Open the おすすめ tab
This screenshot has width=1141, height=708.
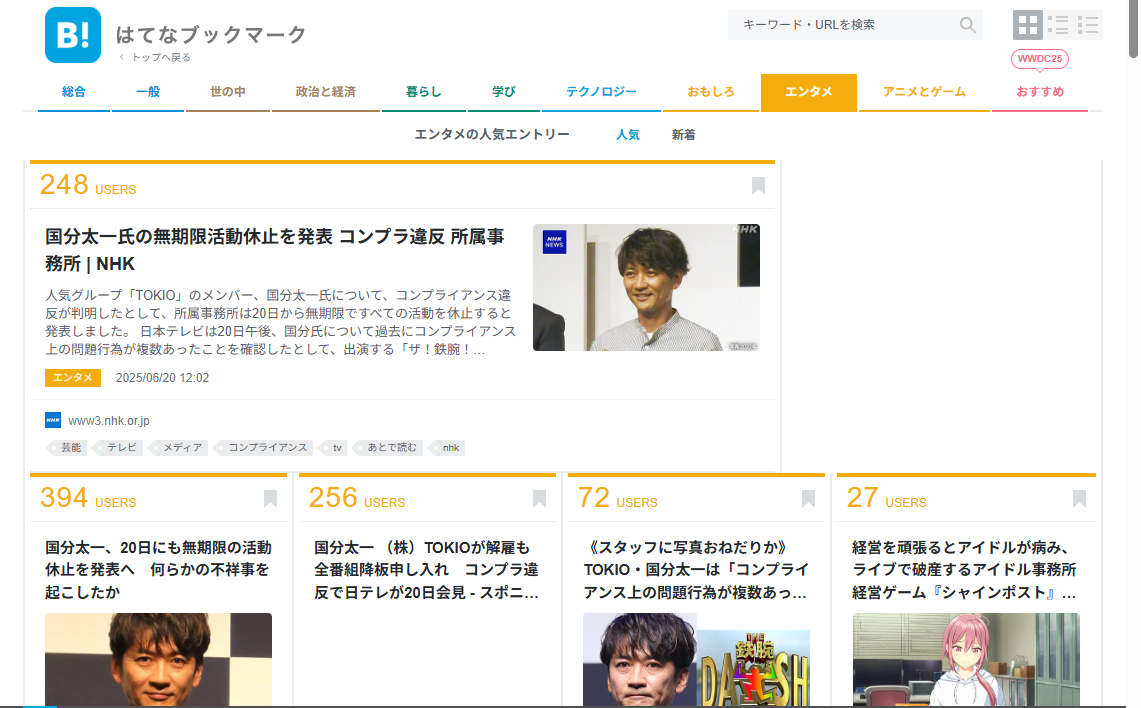click(x=1040, y=92)
